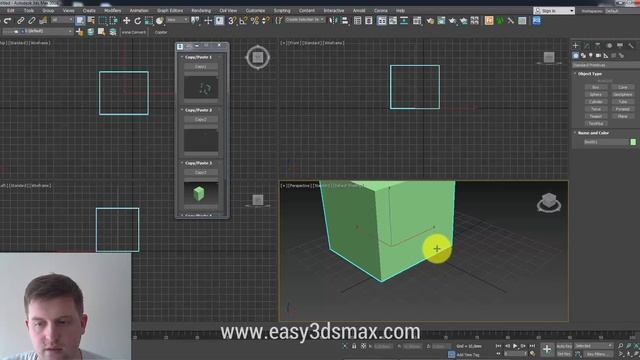
Task: Click the orange toolbar icon
Action: (x=489, y=20)
